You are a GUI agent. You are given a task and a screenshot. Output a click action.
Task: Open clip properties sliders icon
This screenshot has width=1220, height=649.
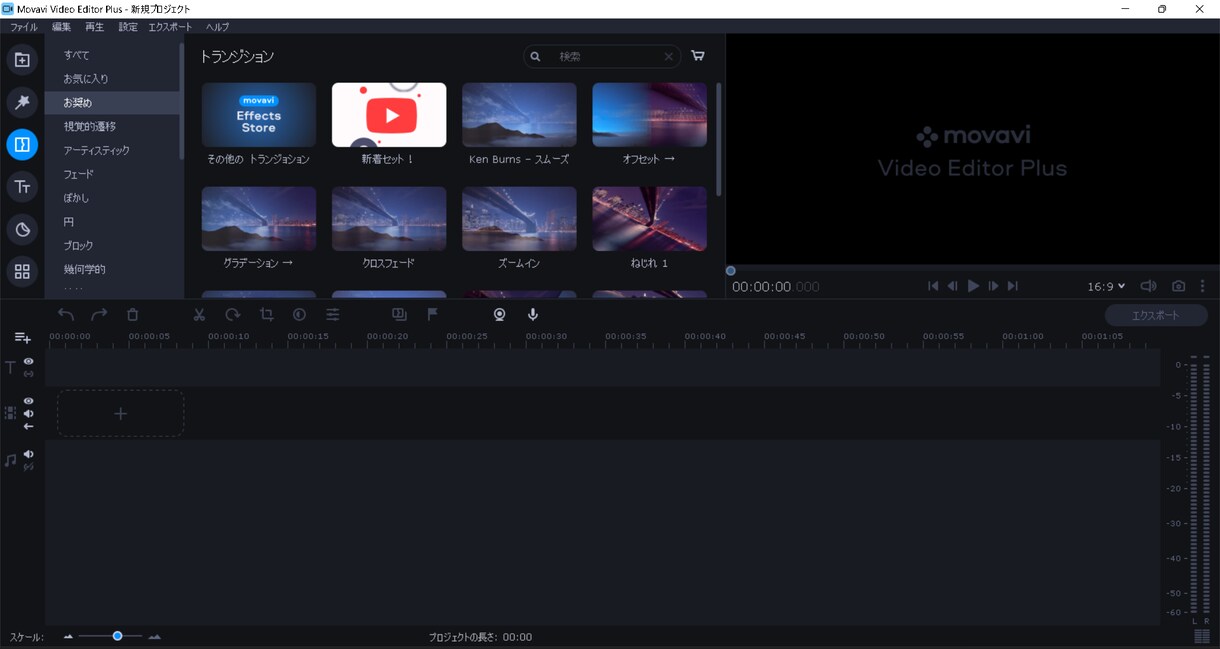333,314
